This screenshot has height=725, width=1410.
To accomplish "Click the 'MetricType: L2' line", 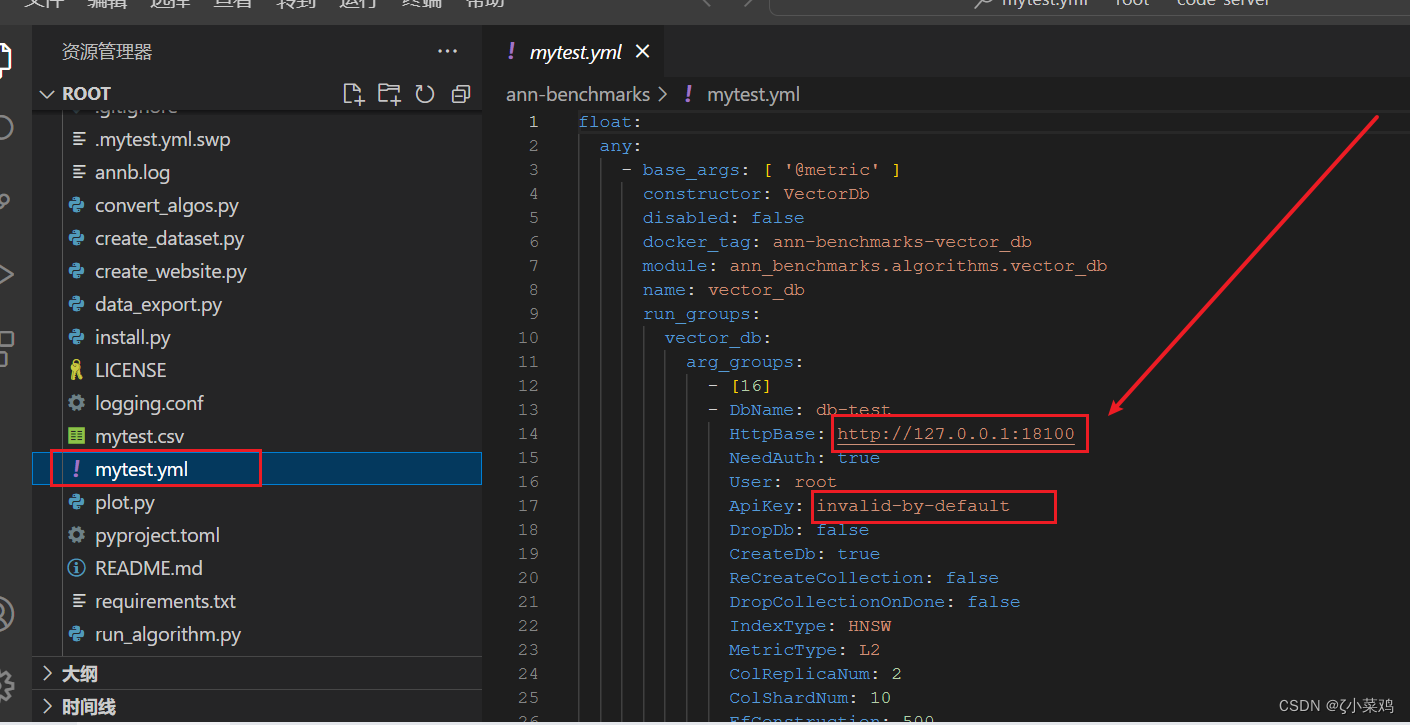I will pyautogui.click(x=805, y=650).
